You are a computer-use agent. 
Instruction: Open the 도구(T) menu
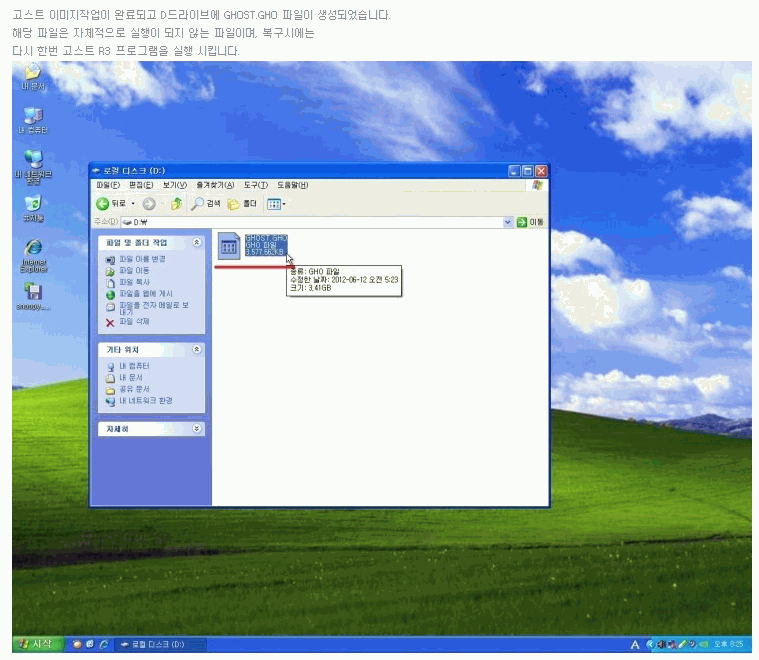coord(256,185)
